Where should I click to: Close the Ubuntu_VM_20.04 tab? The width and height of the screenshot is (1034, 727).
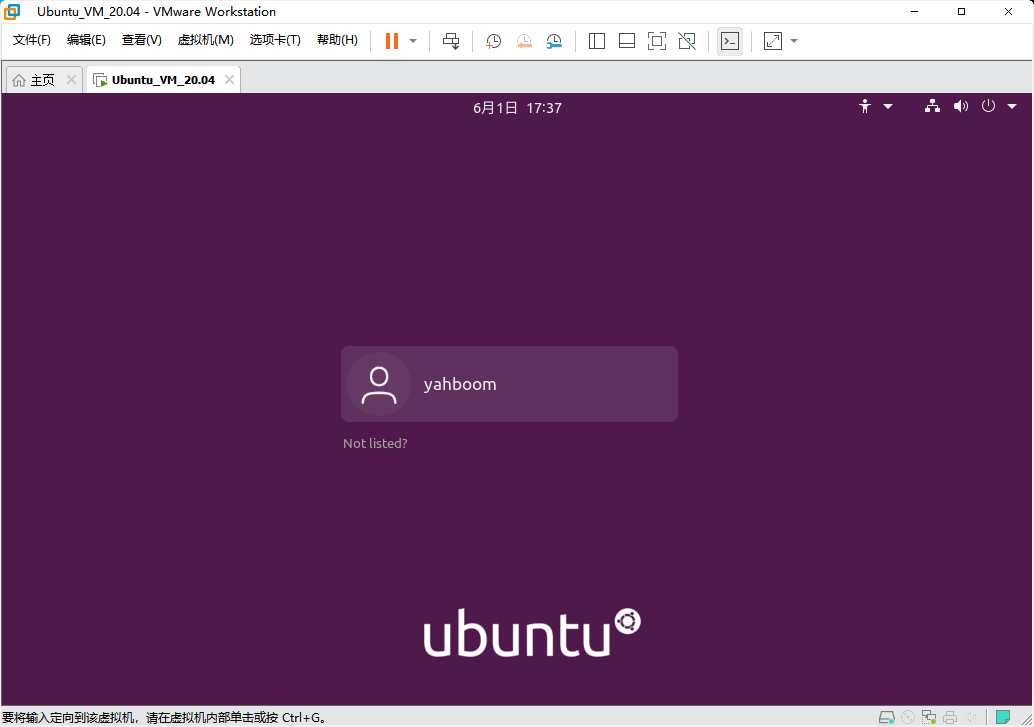[229, 80]
